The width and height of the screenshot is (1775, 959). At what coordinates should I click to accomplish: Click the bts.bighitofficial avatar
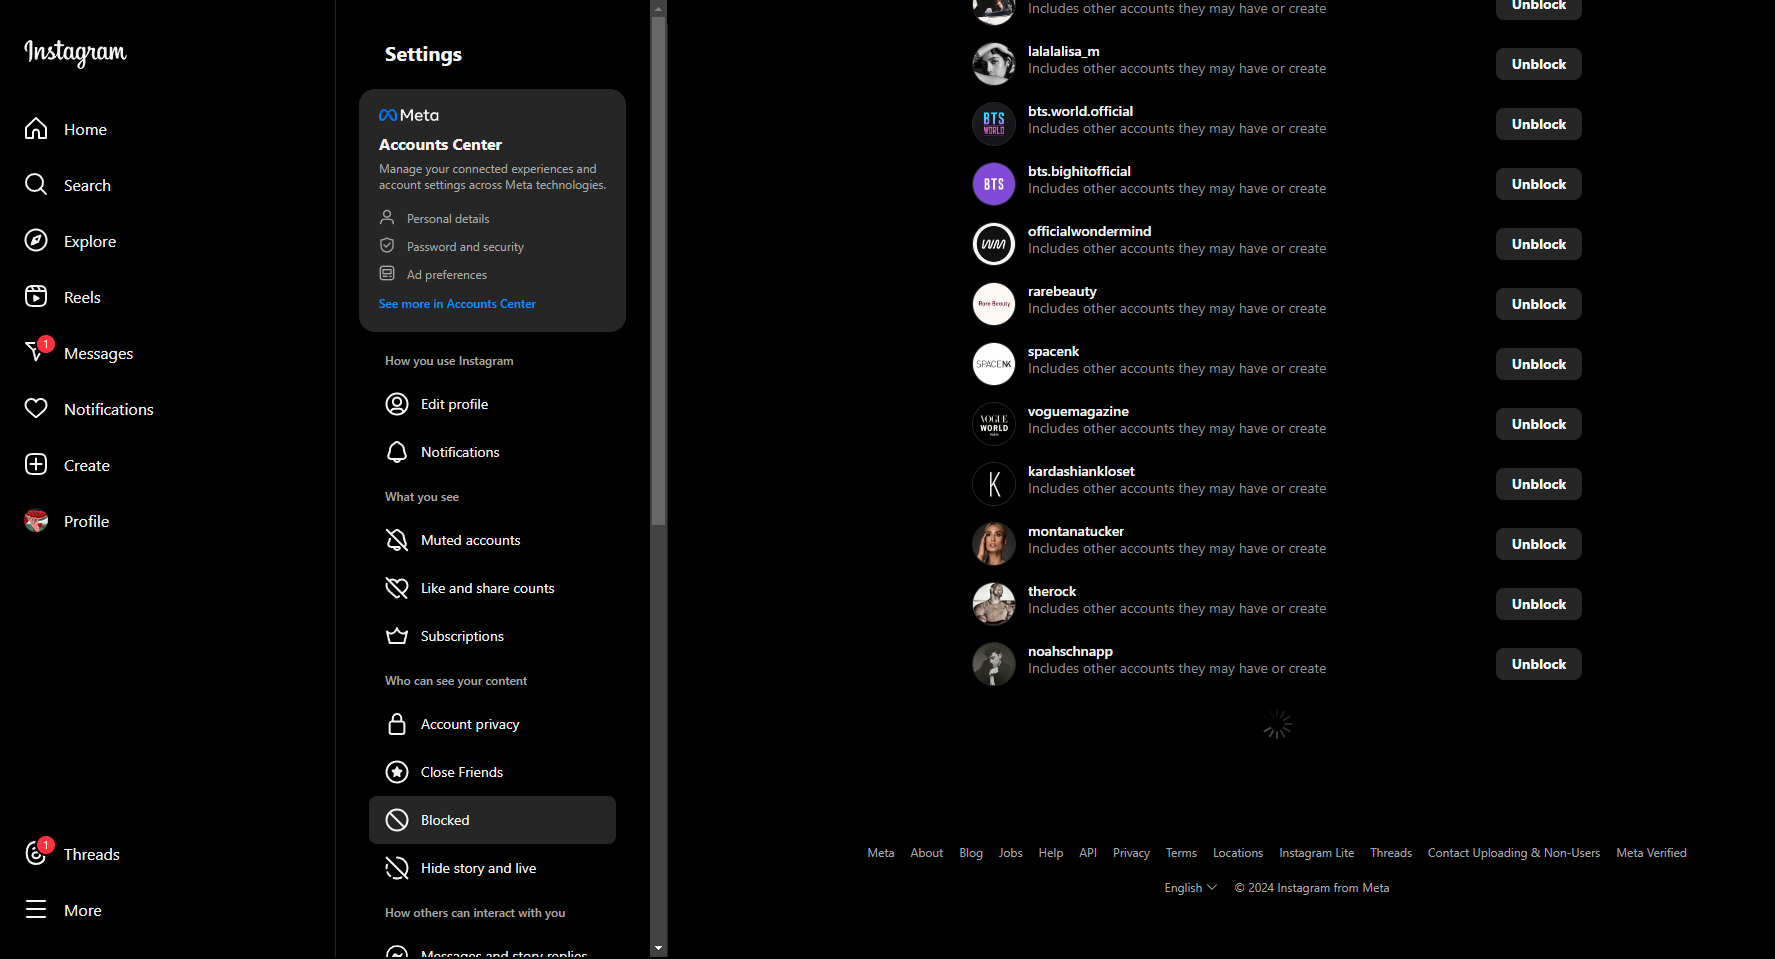[x=994, y=184]
